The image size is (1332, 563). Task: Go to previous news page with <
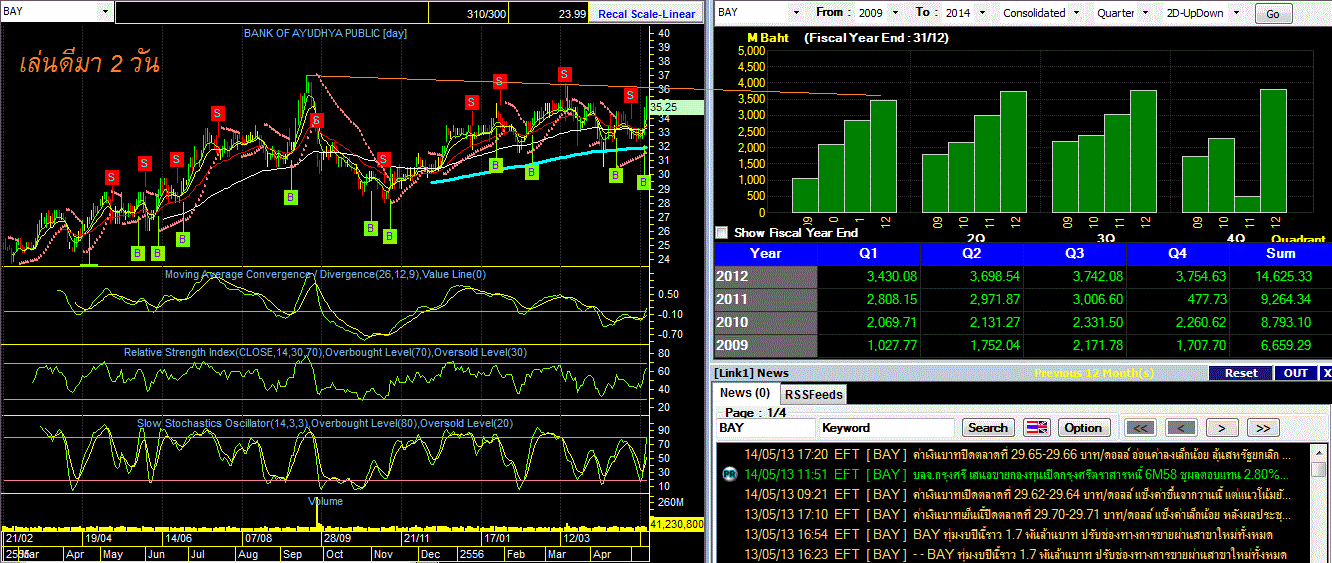point(1182,427)
